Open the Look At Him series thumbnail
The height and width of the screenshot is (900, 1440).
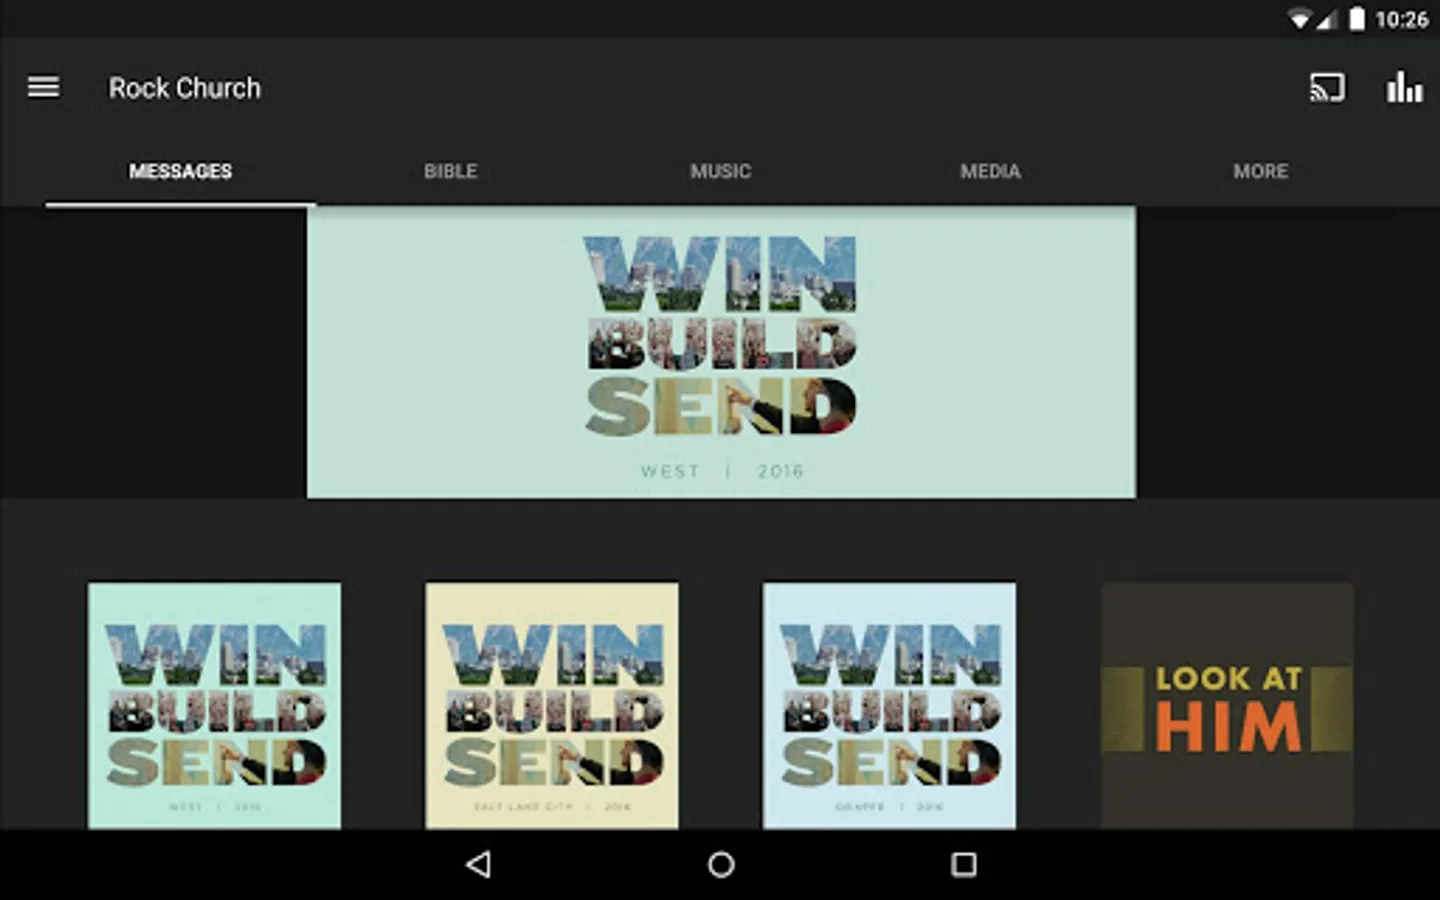(1227, 706)
